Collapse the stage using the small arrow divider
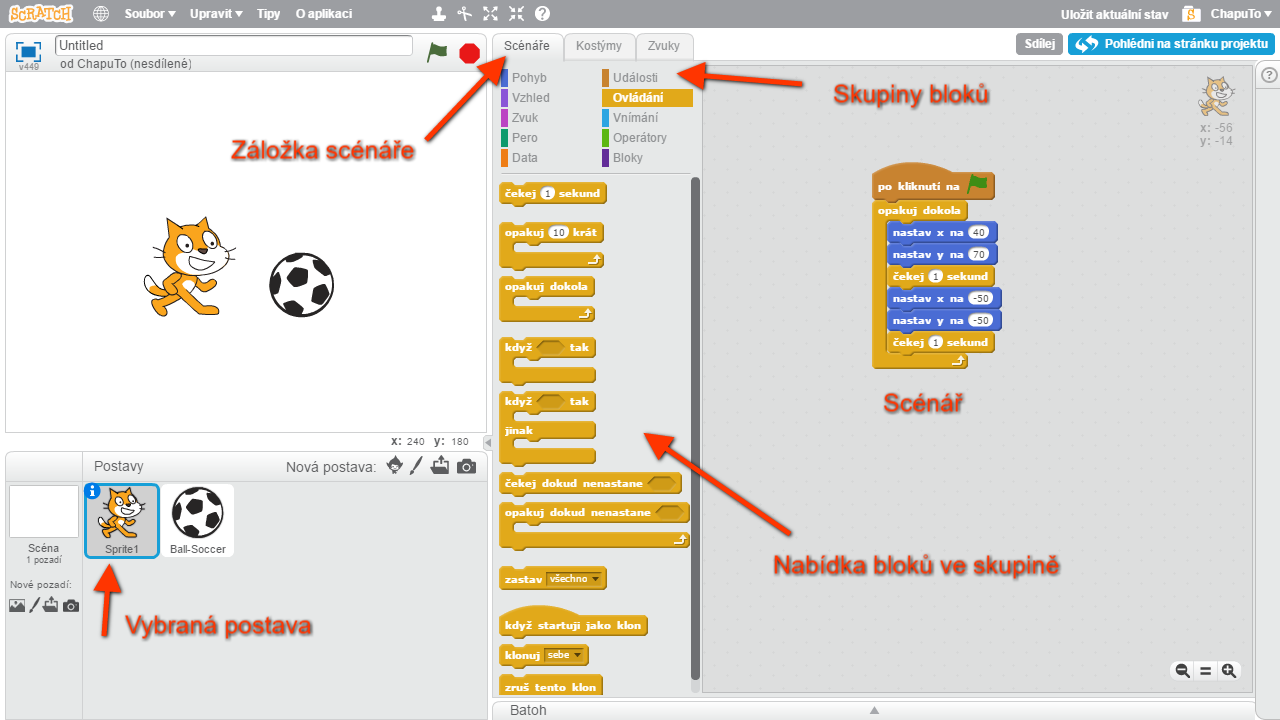The width and height of the screenshot is (1280, 720). (488, 442)
